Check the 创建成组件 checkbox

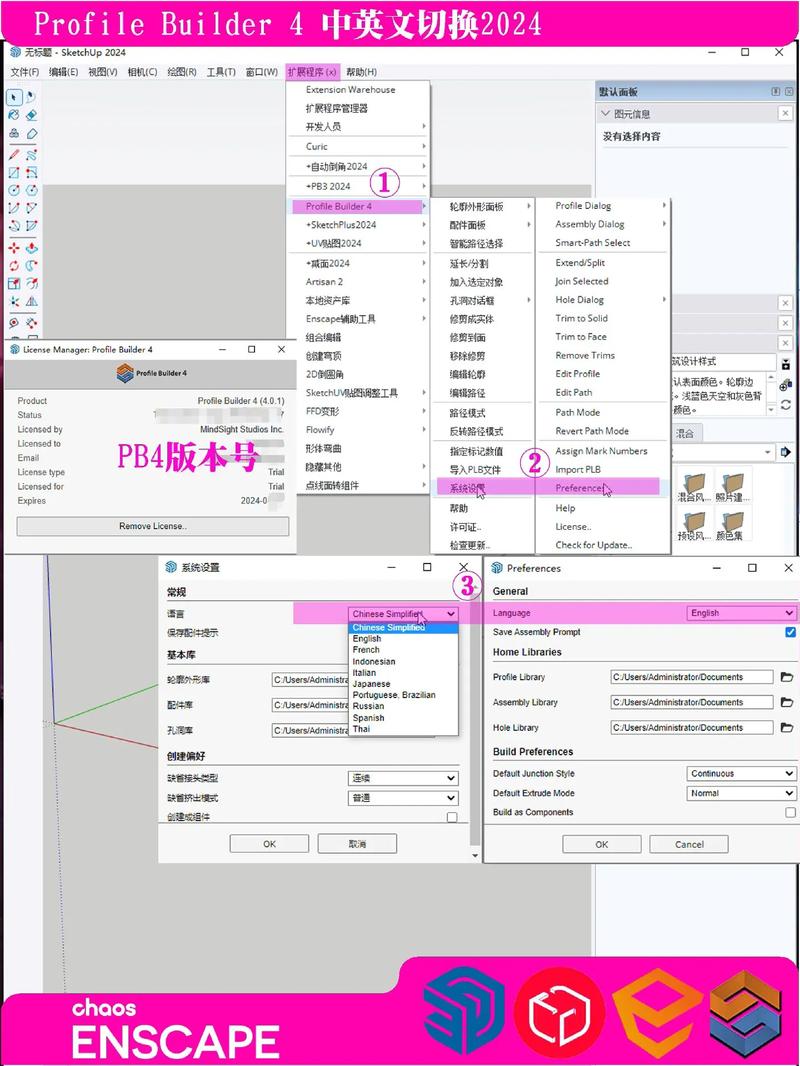pyautogui.click(x=452, y=817)
